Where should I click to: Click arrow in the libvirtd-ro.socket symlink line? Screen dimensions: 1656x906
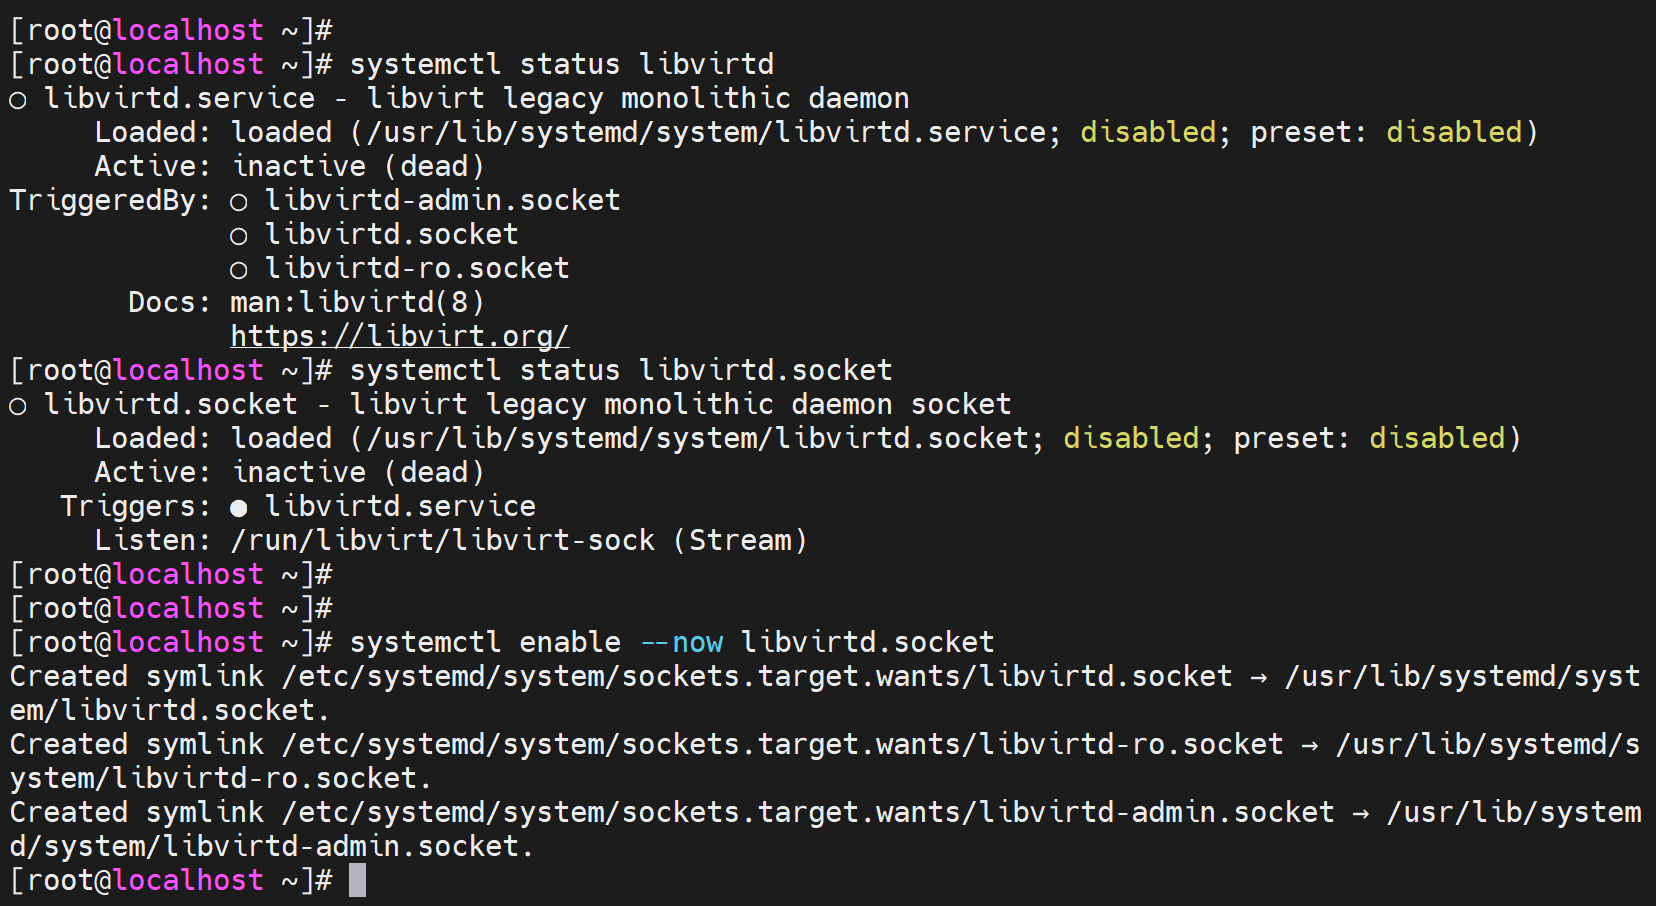[x=1309, y=745]
